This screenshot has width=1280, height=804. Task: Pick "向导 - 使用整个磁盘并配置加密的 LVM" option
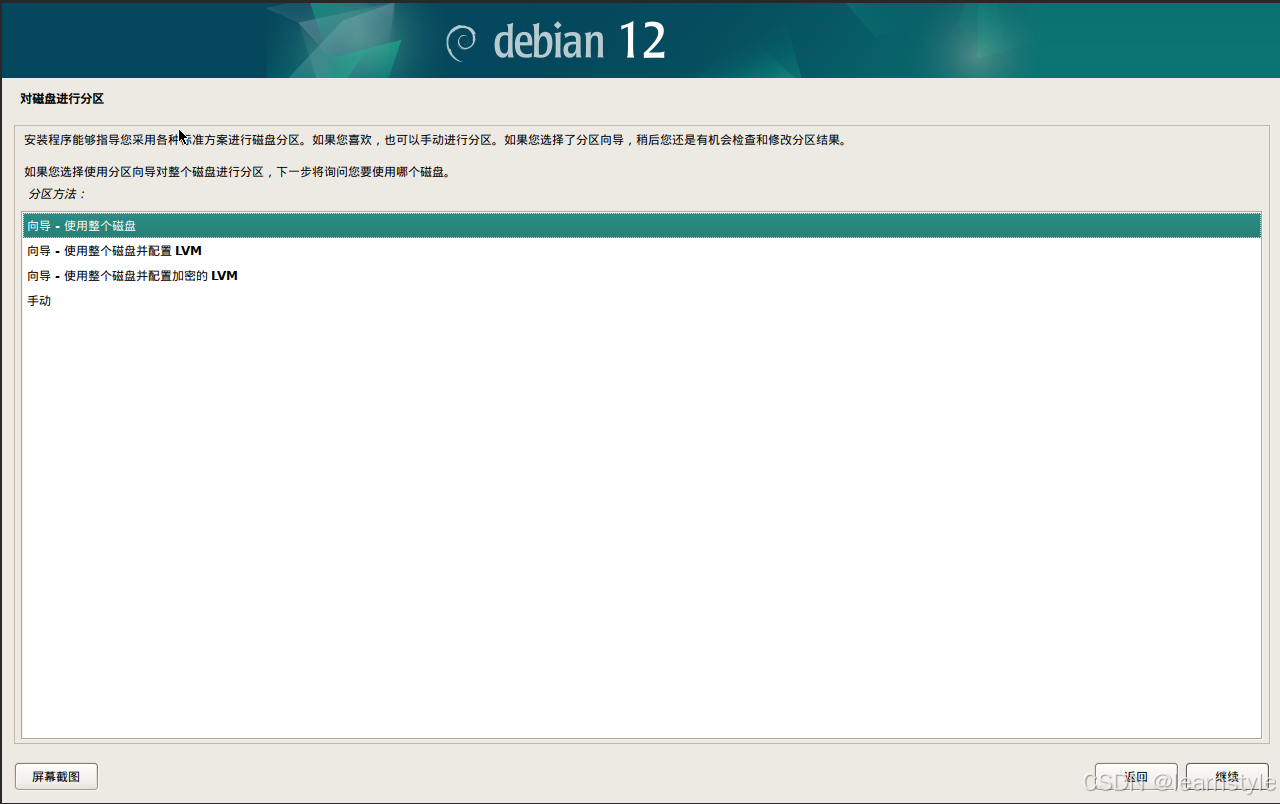(641, 276)
